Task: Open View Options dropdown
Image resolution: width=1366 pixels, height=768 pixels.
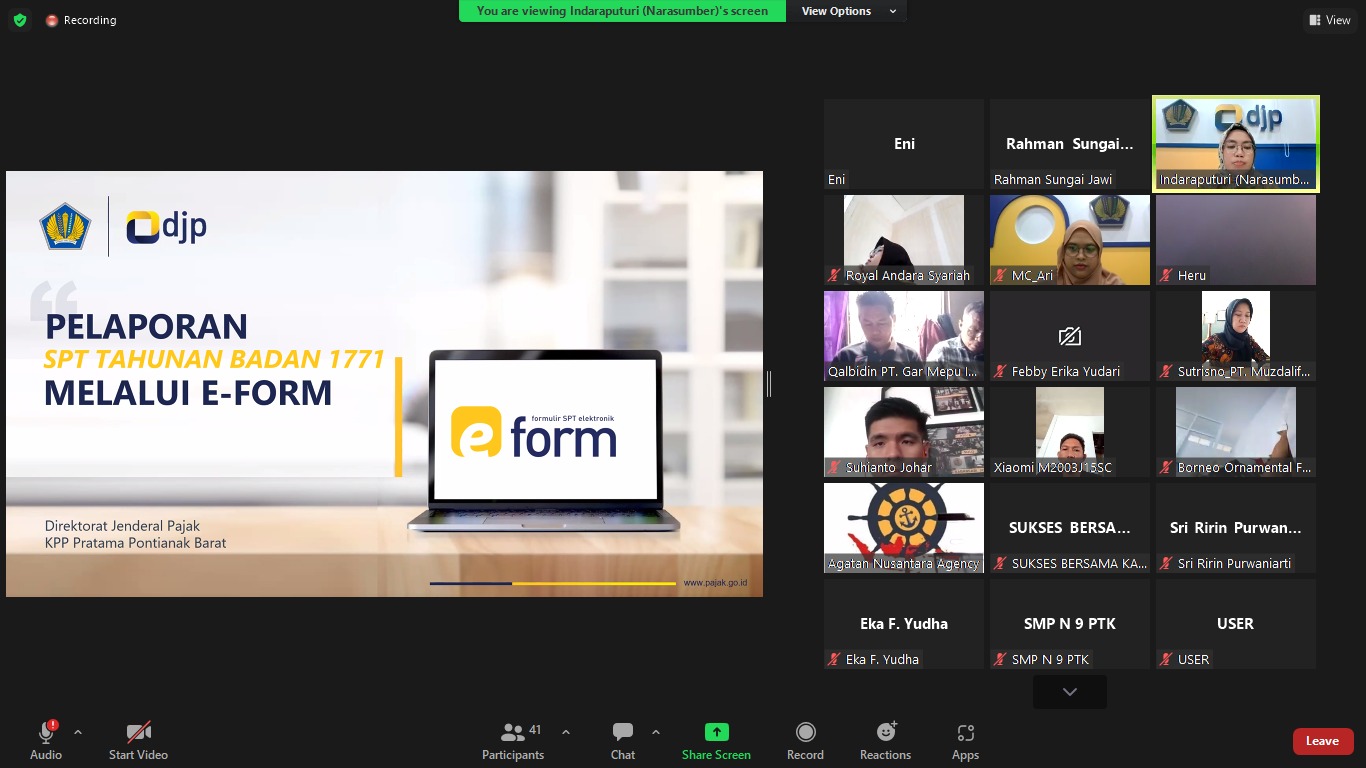Action: (x=847, y=11)
